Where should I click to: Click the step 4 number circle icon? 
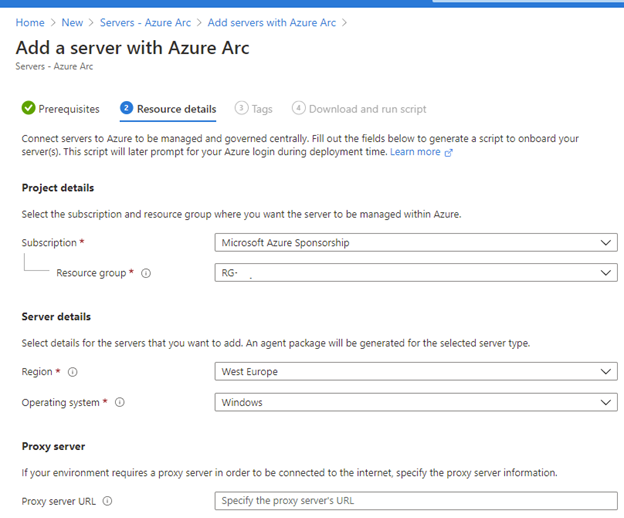(298, 108)
